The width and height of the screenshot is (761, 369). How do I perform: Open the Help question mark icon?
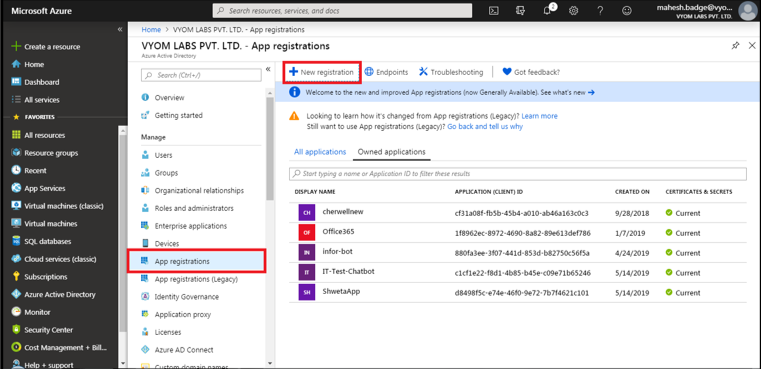click(600, 11)
